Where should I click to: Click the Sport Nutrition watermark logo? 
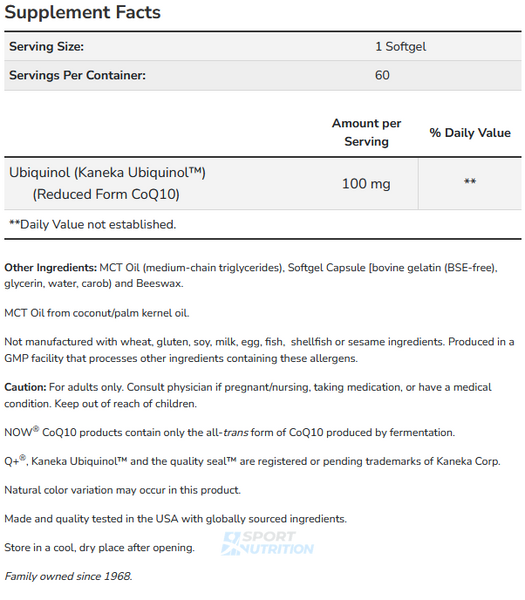point(267,543)
